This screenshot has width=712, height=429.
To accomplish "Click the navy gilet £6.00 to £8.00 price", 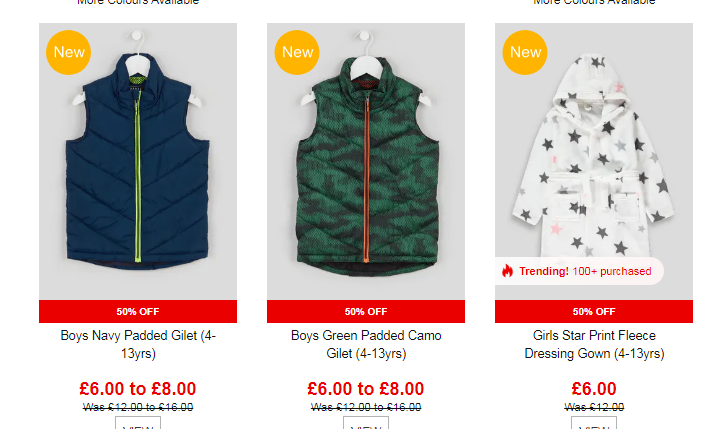I will 138,389.
